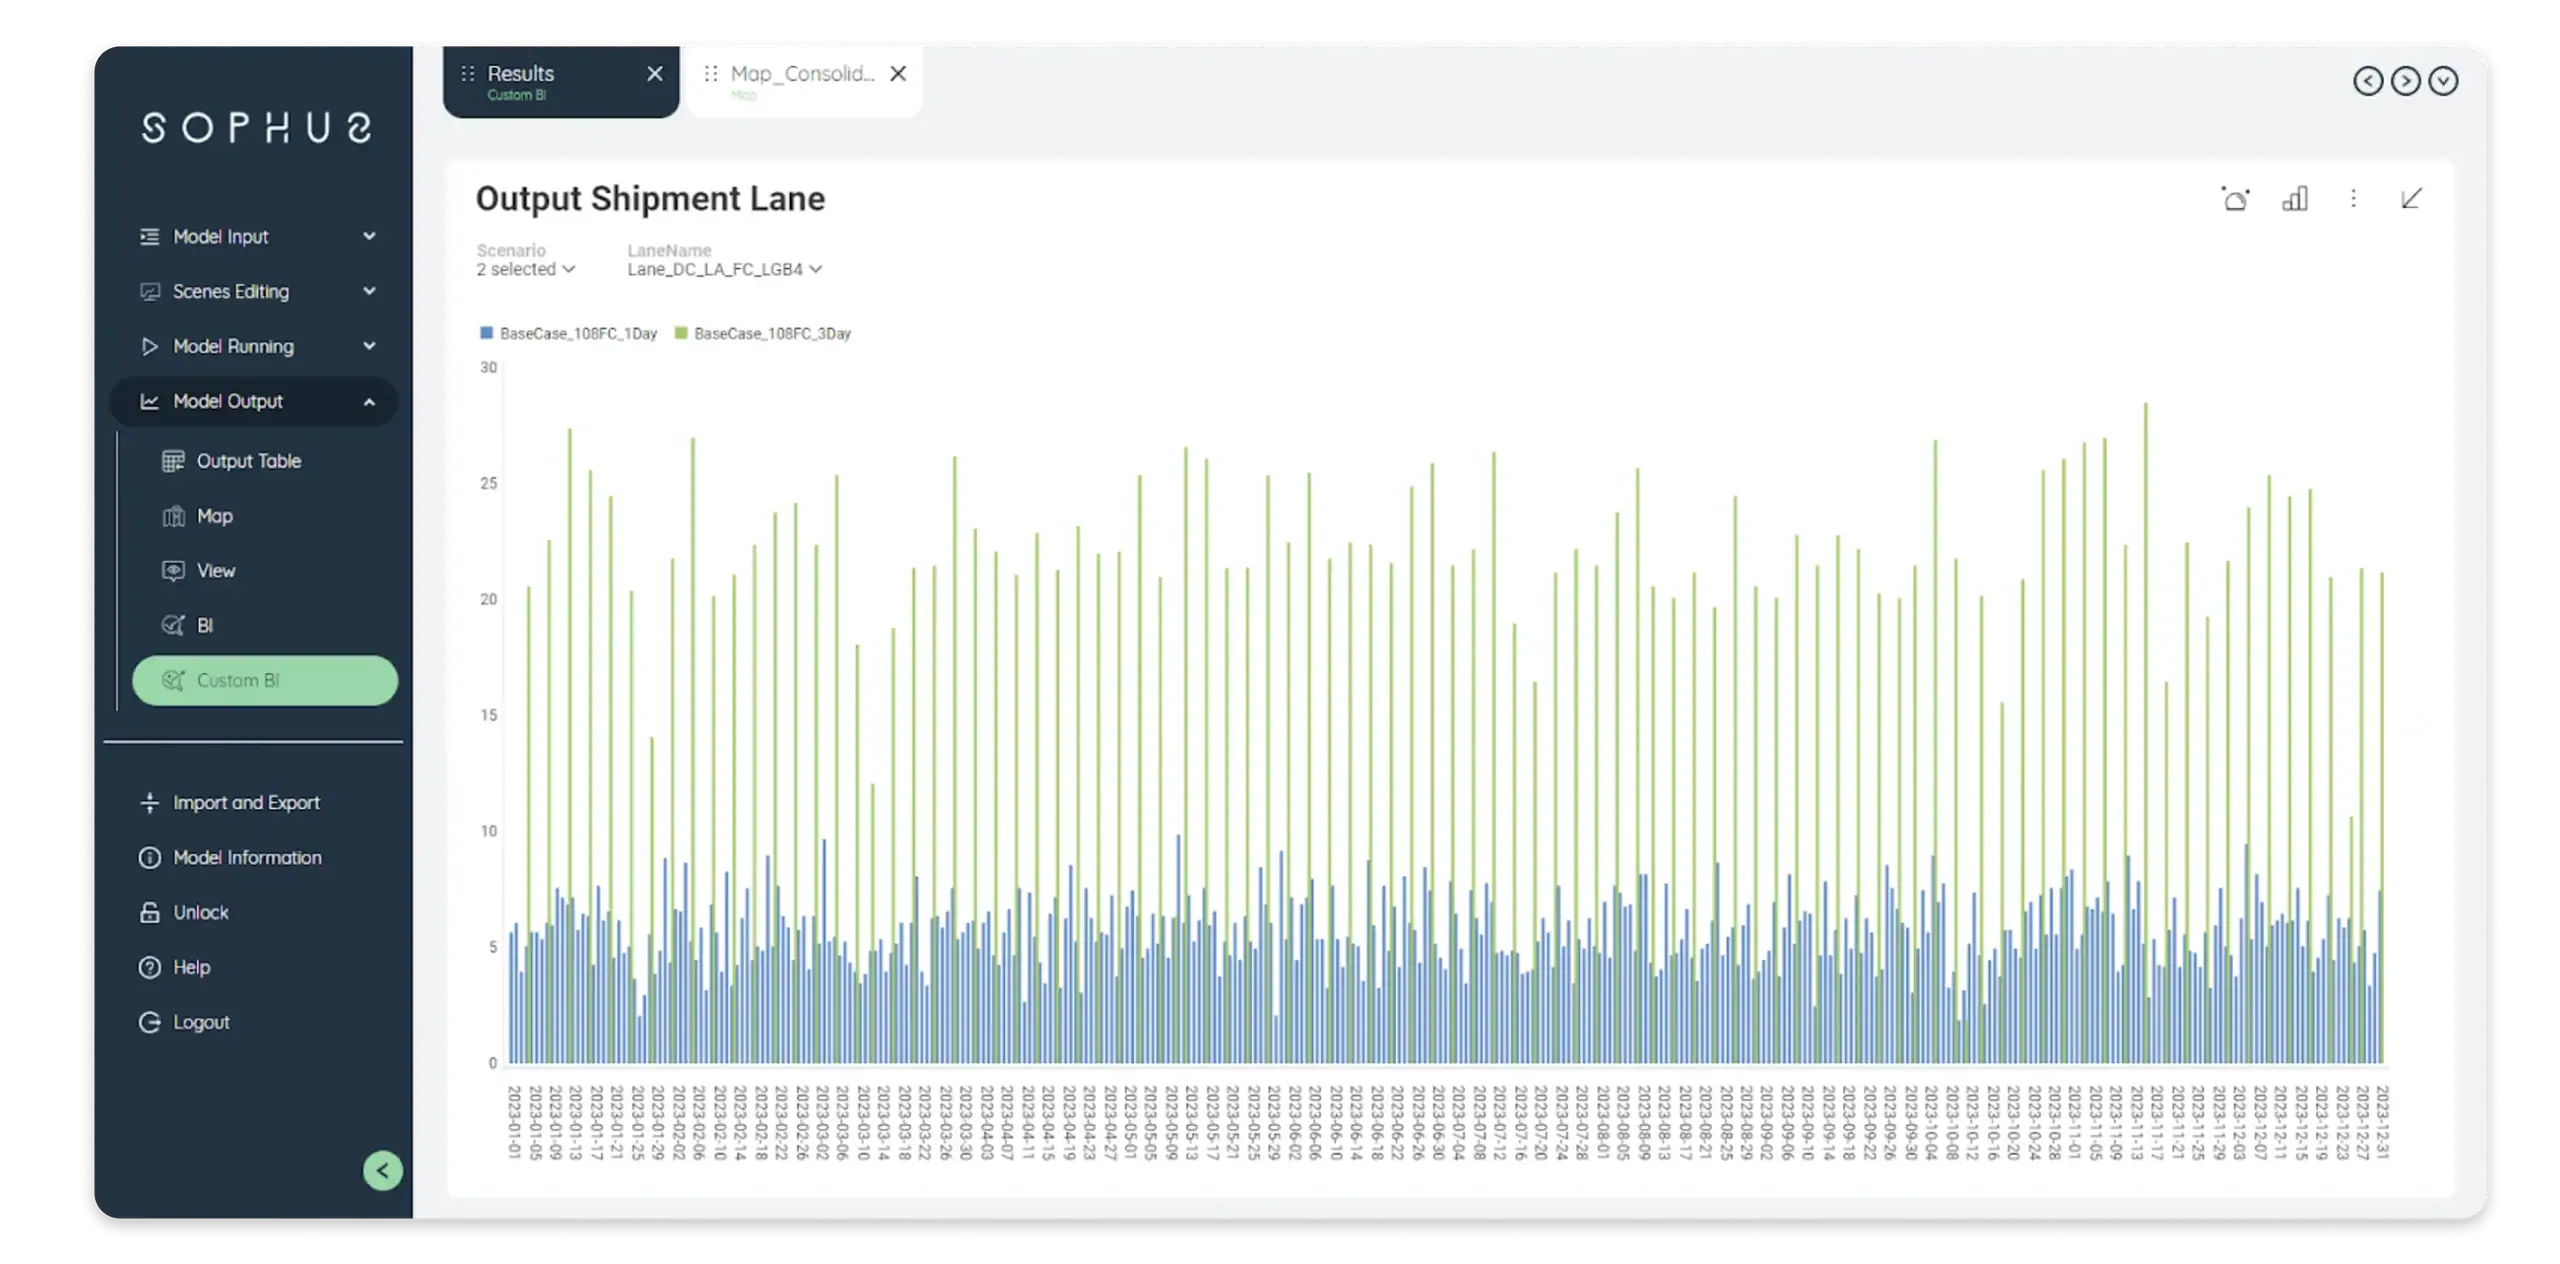Click the chart snapshot camera icon
This screenshot has width=2560, height=1264.
pyautogui.click(x=2235, y=199)
